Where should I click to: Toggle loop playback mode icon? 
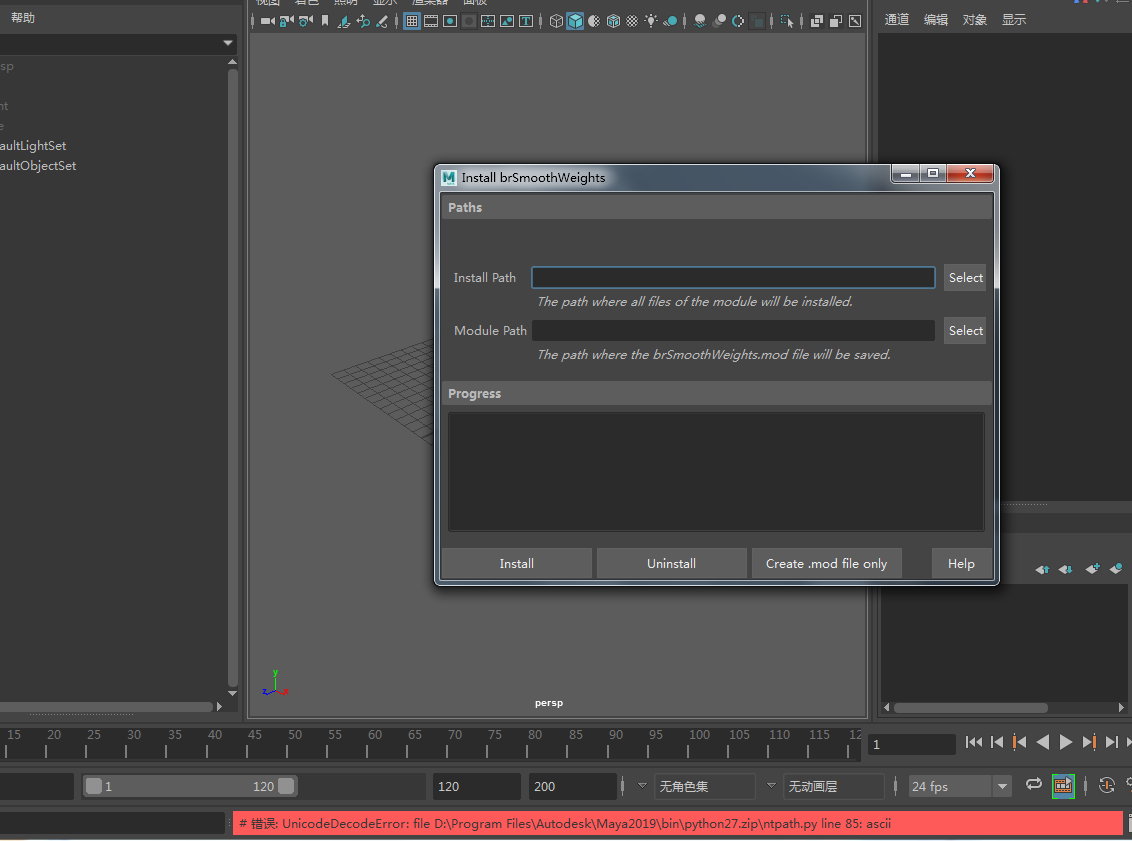pyautogui.click(x=1034, y=785)
